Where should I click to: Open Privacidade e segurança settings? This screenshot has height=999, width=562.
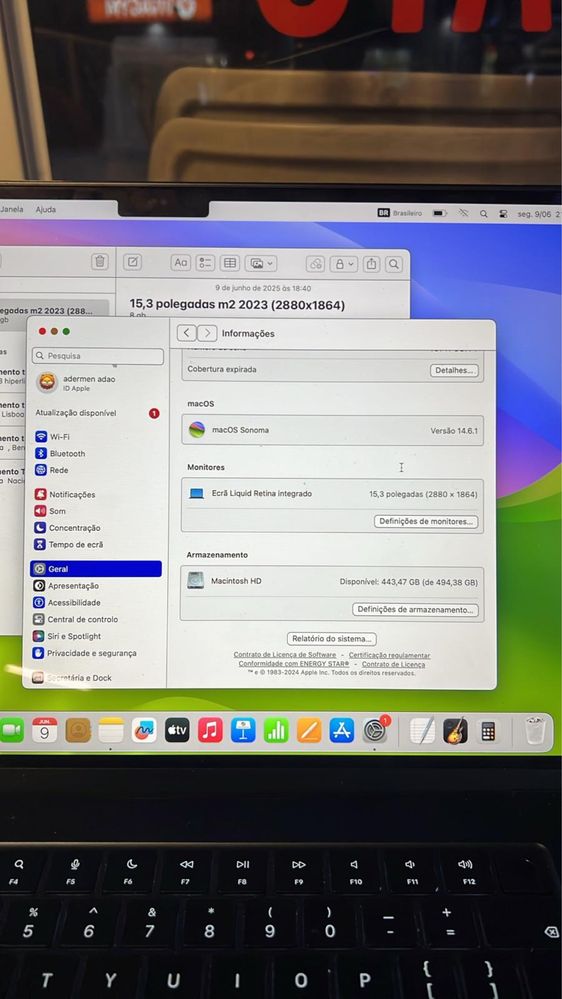(x=96, y=653)
